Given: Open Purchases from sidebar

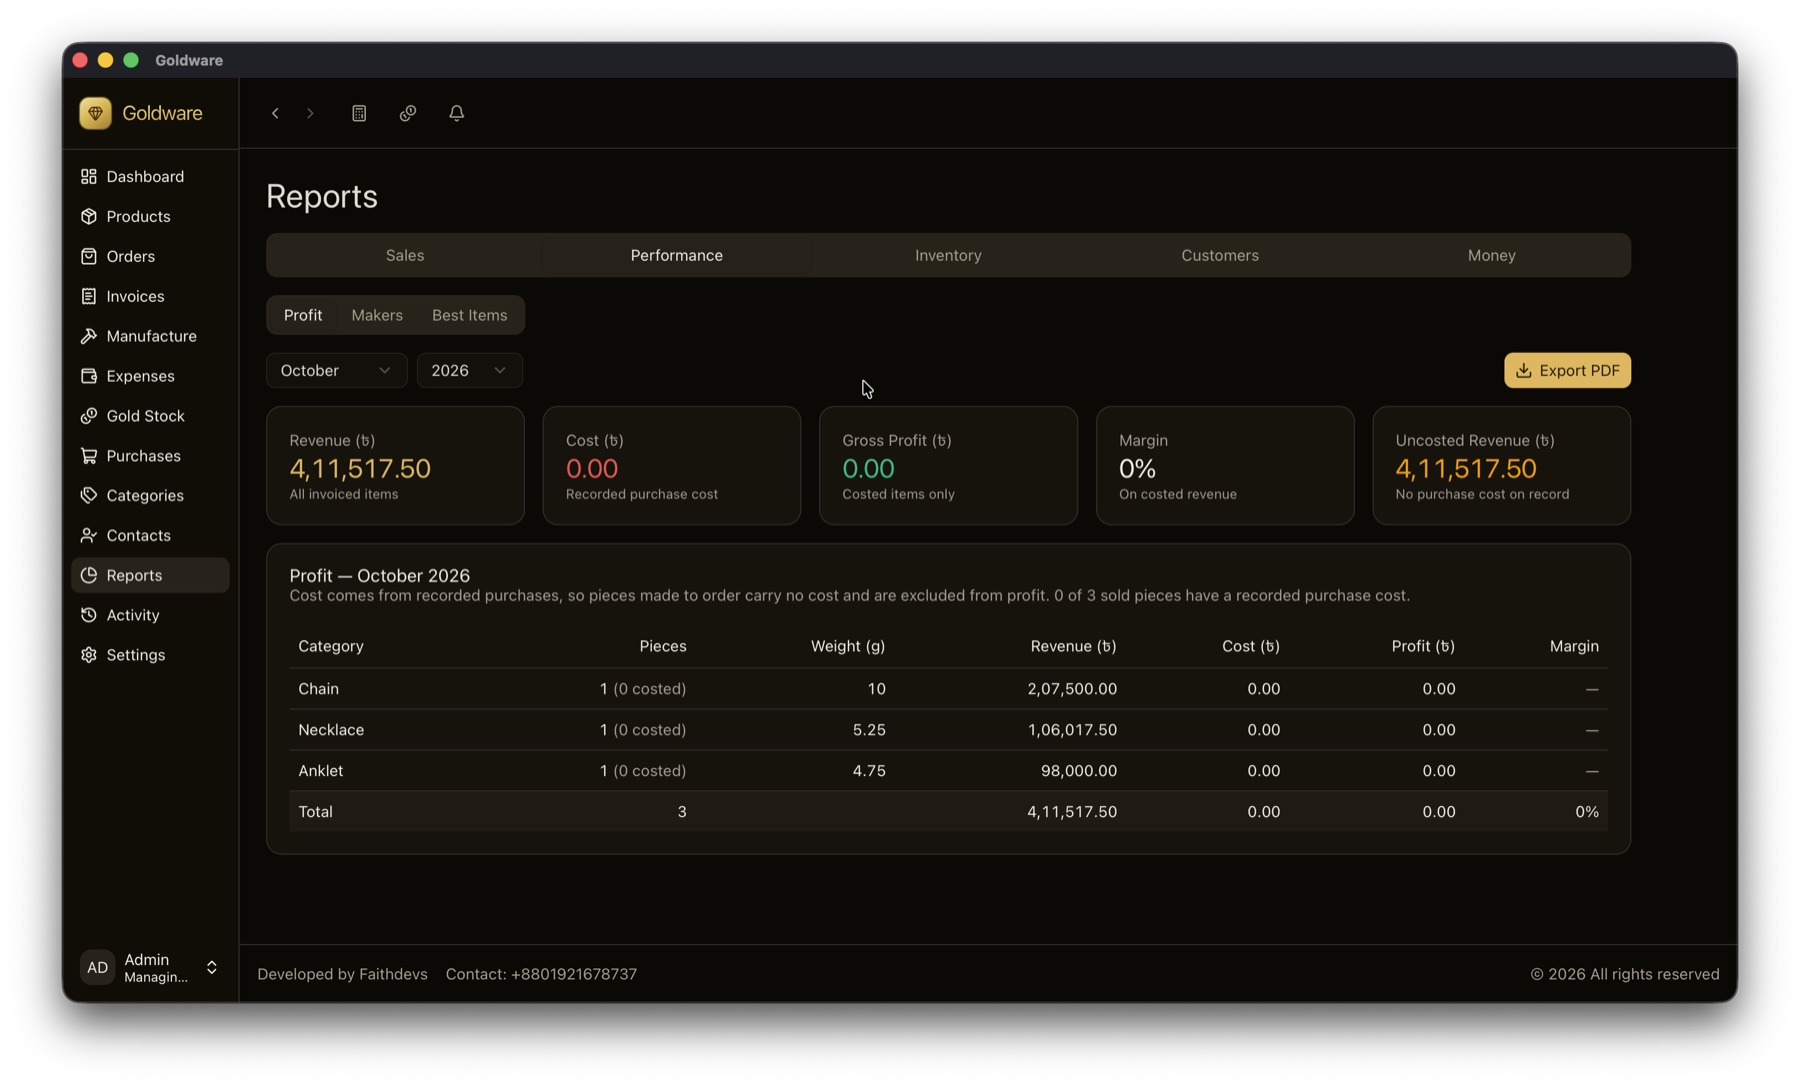Looking at the screenshot, I should [x=150, y=456].
